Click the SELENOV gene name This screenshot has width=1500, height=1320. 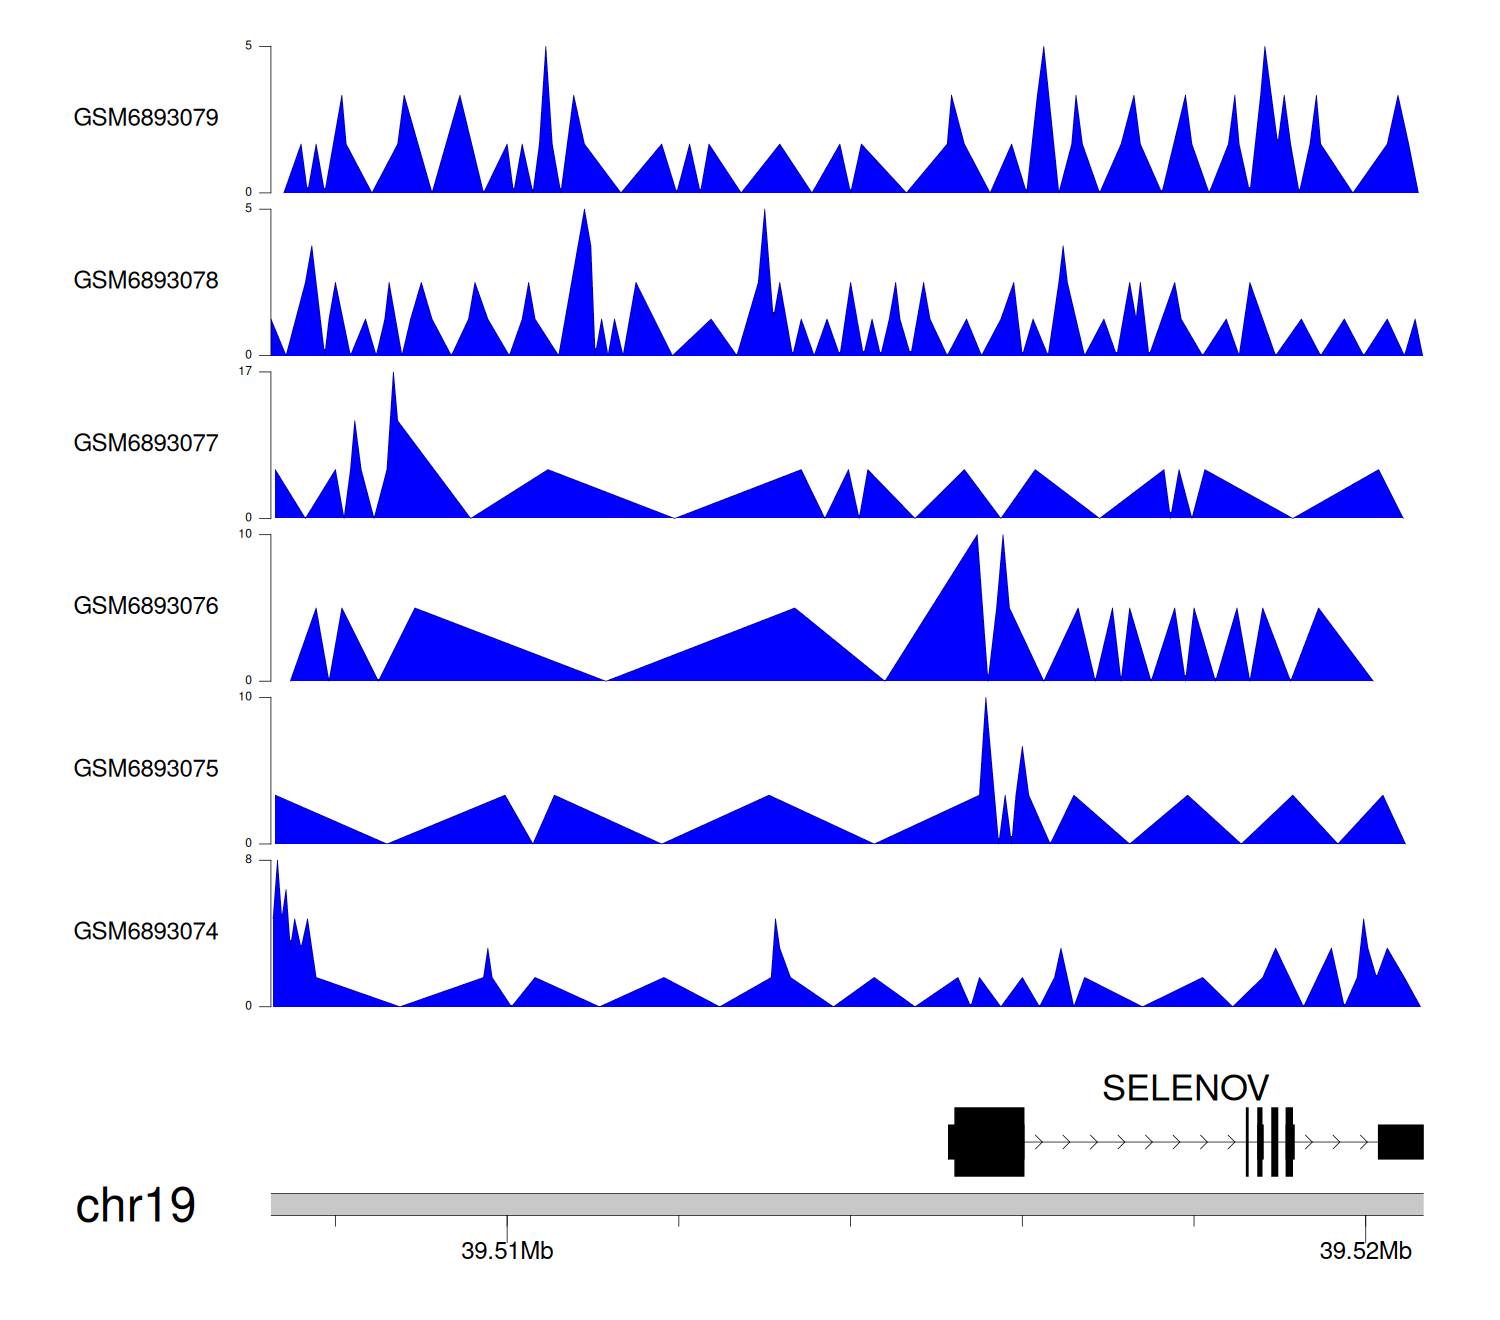1185,1088
